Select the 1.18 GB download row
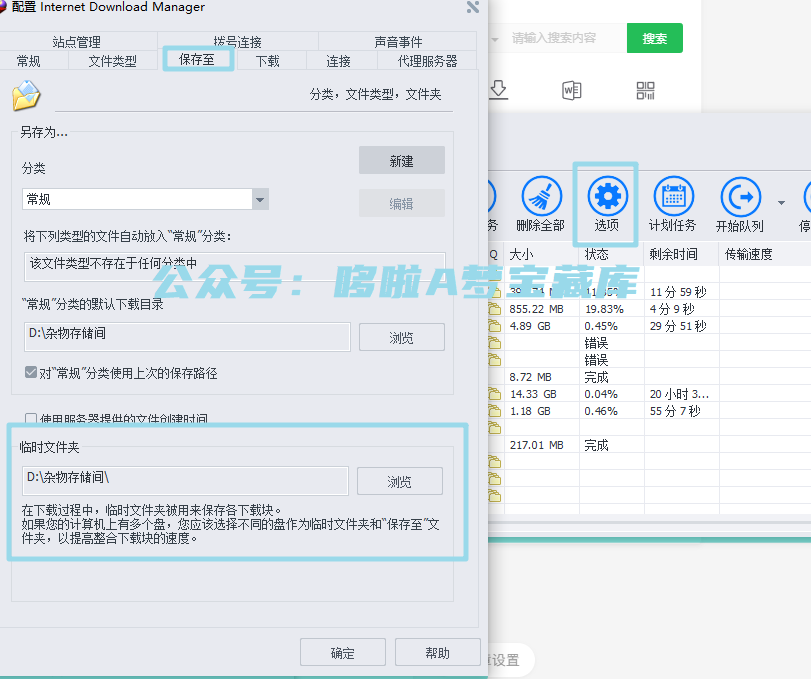 [x=650, y=411]
